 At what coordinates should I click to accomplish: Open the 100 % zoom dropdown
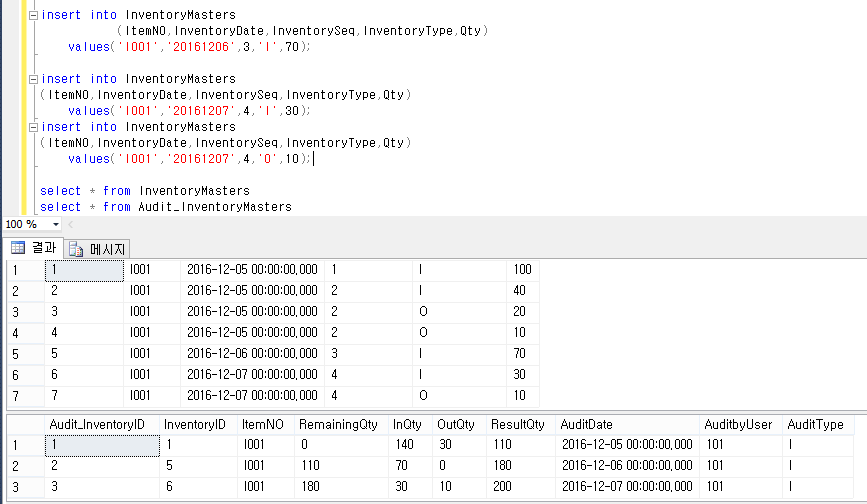coord(55,224)
